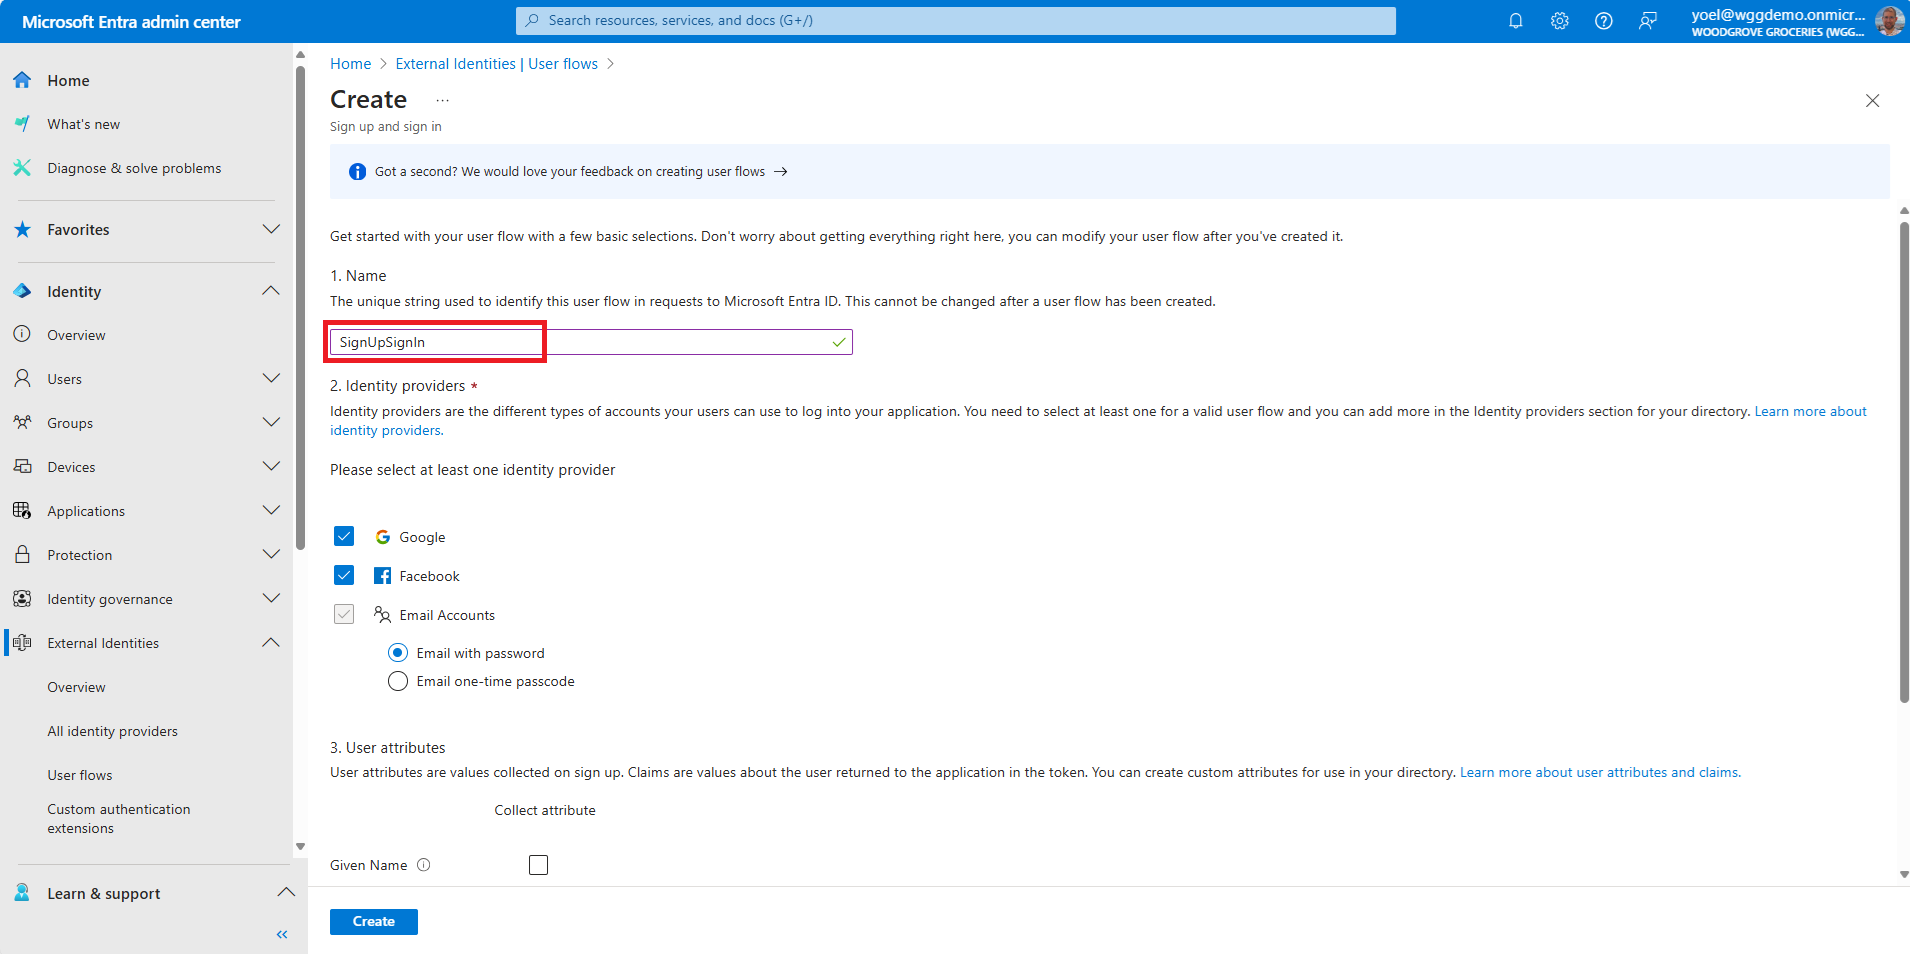Viewport: 1910px width, 954px height.
Task: Click the user profile avatar
Action: tap(1889, 21)
